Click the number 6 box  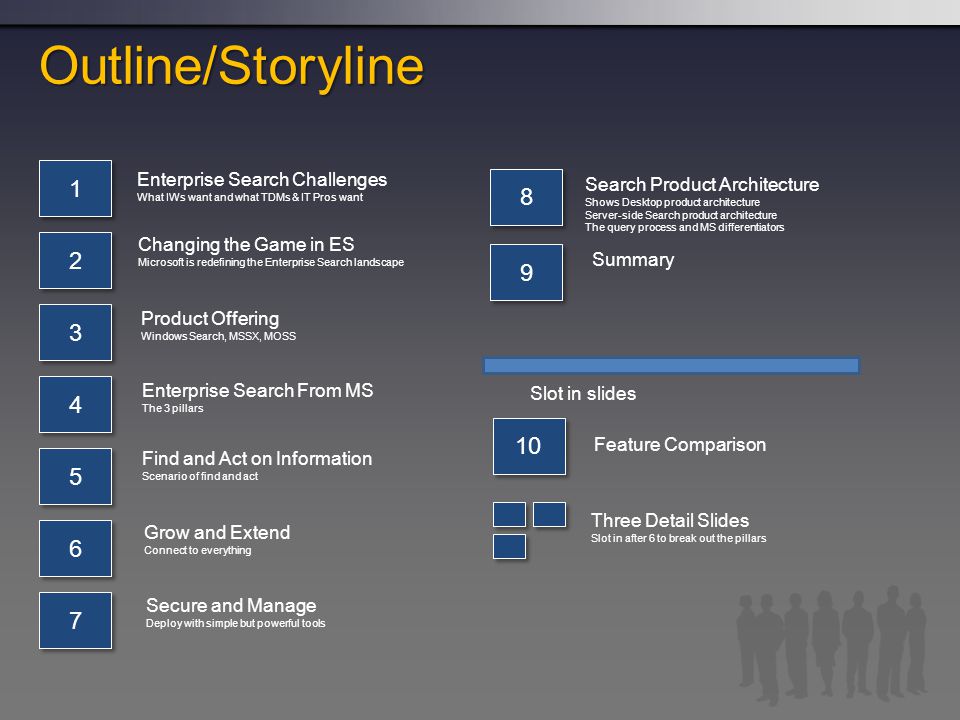(75, 549)
